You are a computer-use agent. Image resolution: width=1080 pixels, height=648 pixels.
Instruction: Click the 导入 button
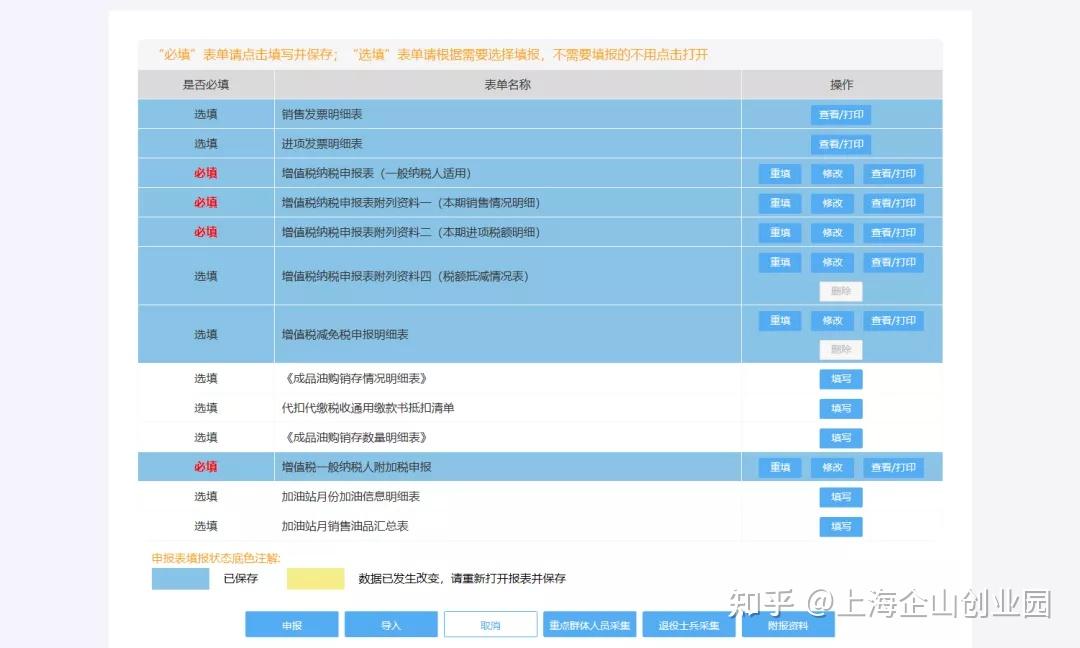pos(391,623)
